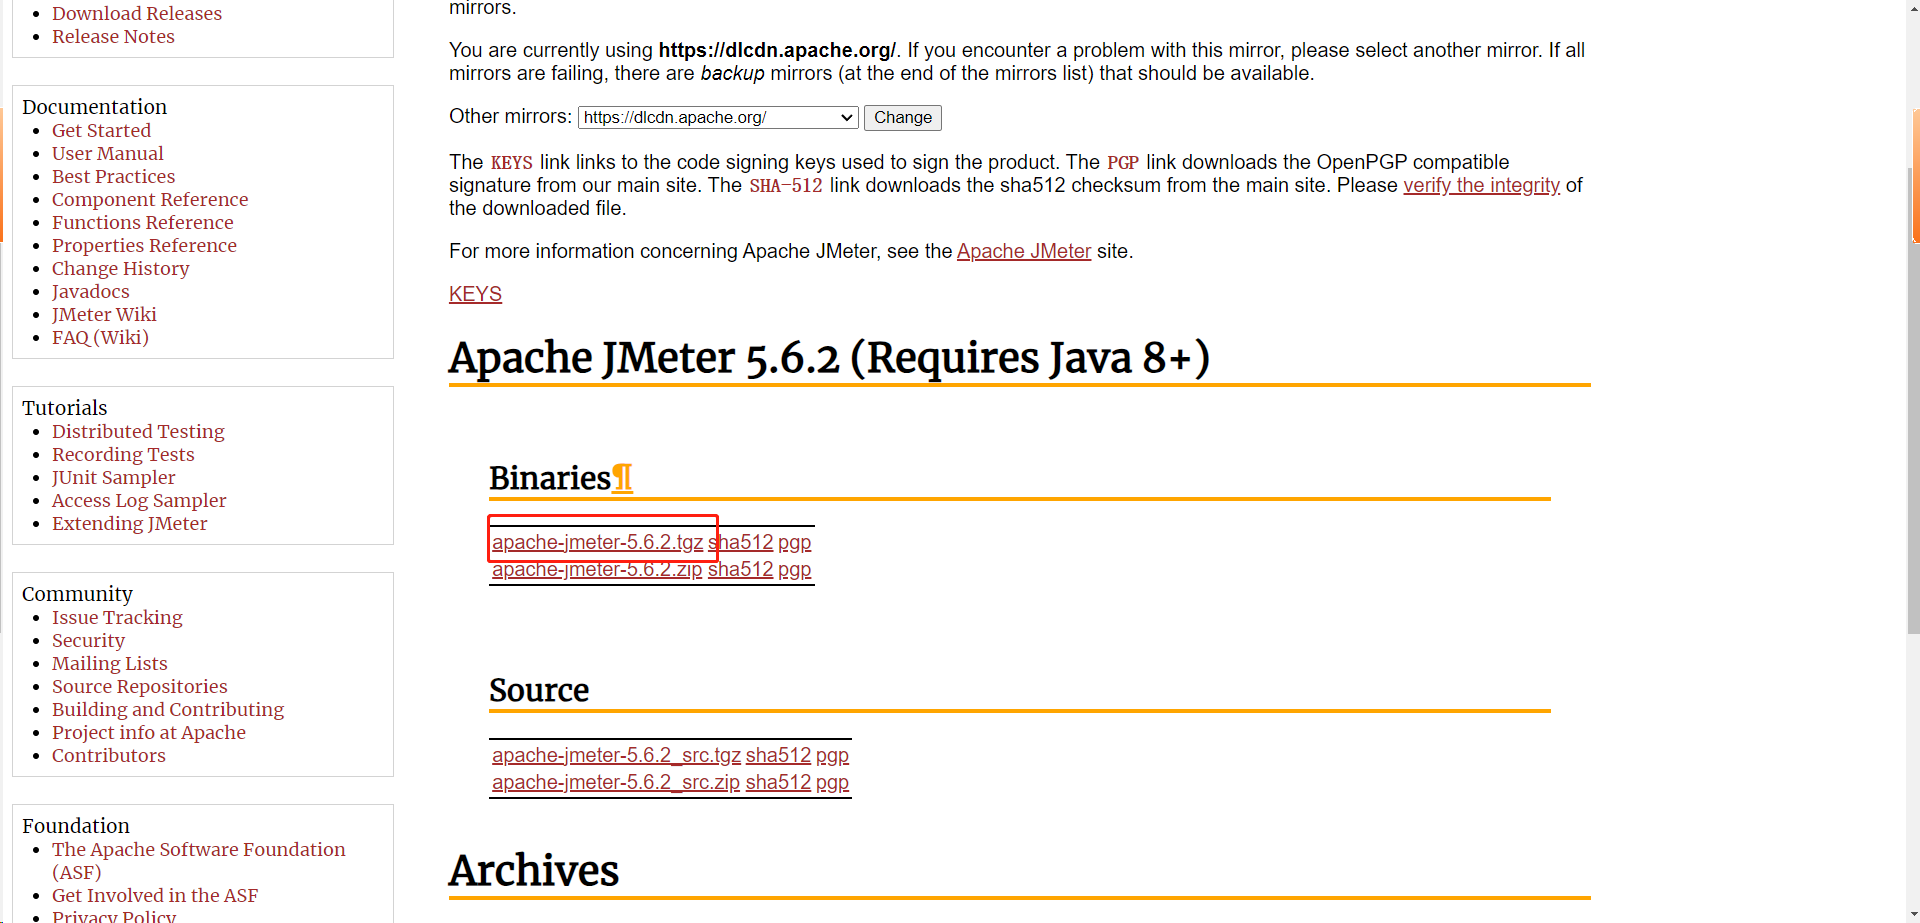
Task: Open sha512 for apache-jmeter-5.6.2.zip
Action: tap(741, 569)
